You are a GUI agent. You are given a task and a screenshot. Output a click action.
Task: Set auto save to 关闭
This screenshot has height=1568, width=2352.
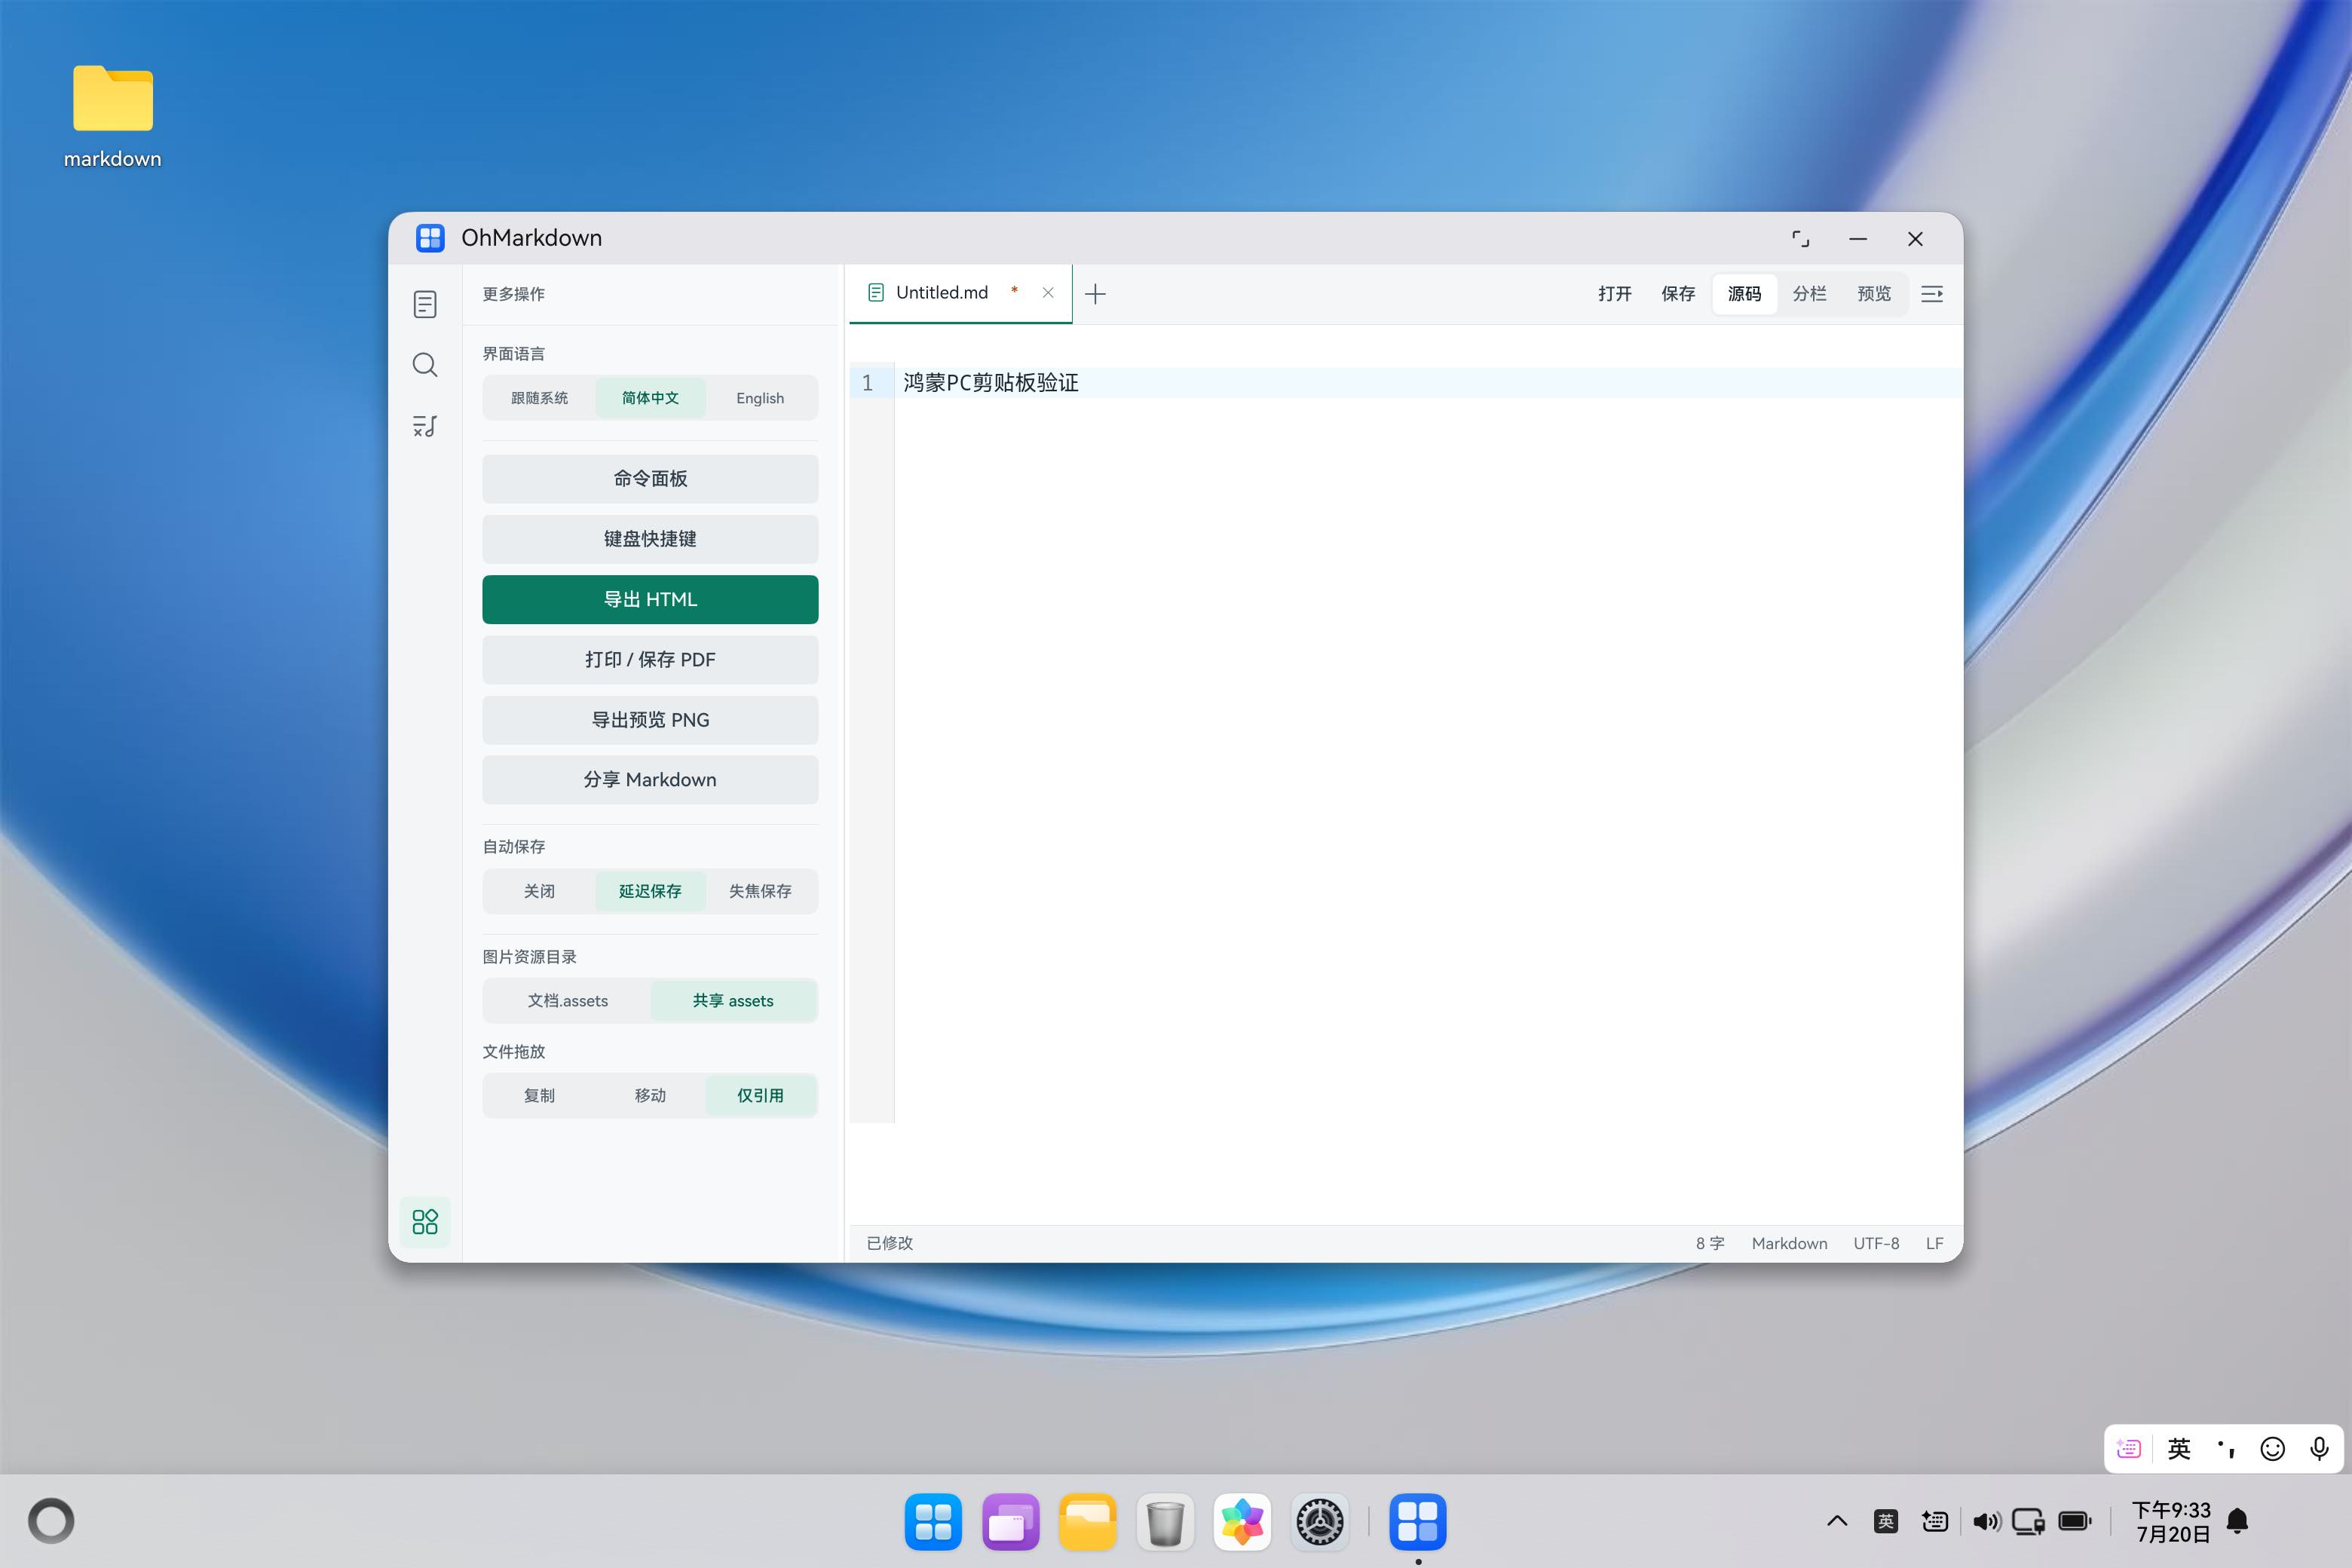(x=539, y=891)
